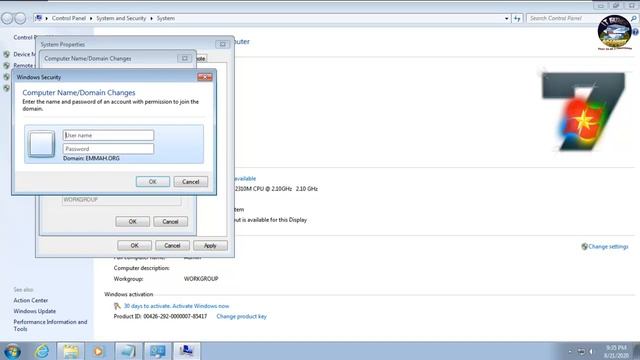This screenshot has width=640, height=360.
Task: Click the volume icon in system tray
Action: (591, 351)
